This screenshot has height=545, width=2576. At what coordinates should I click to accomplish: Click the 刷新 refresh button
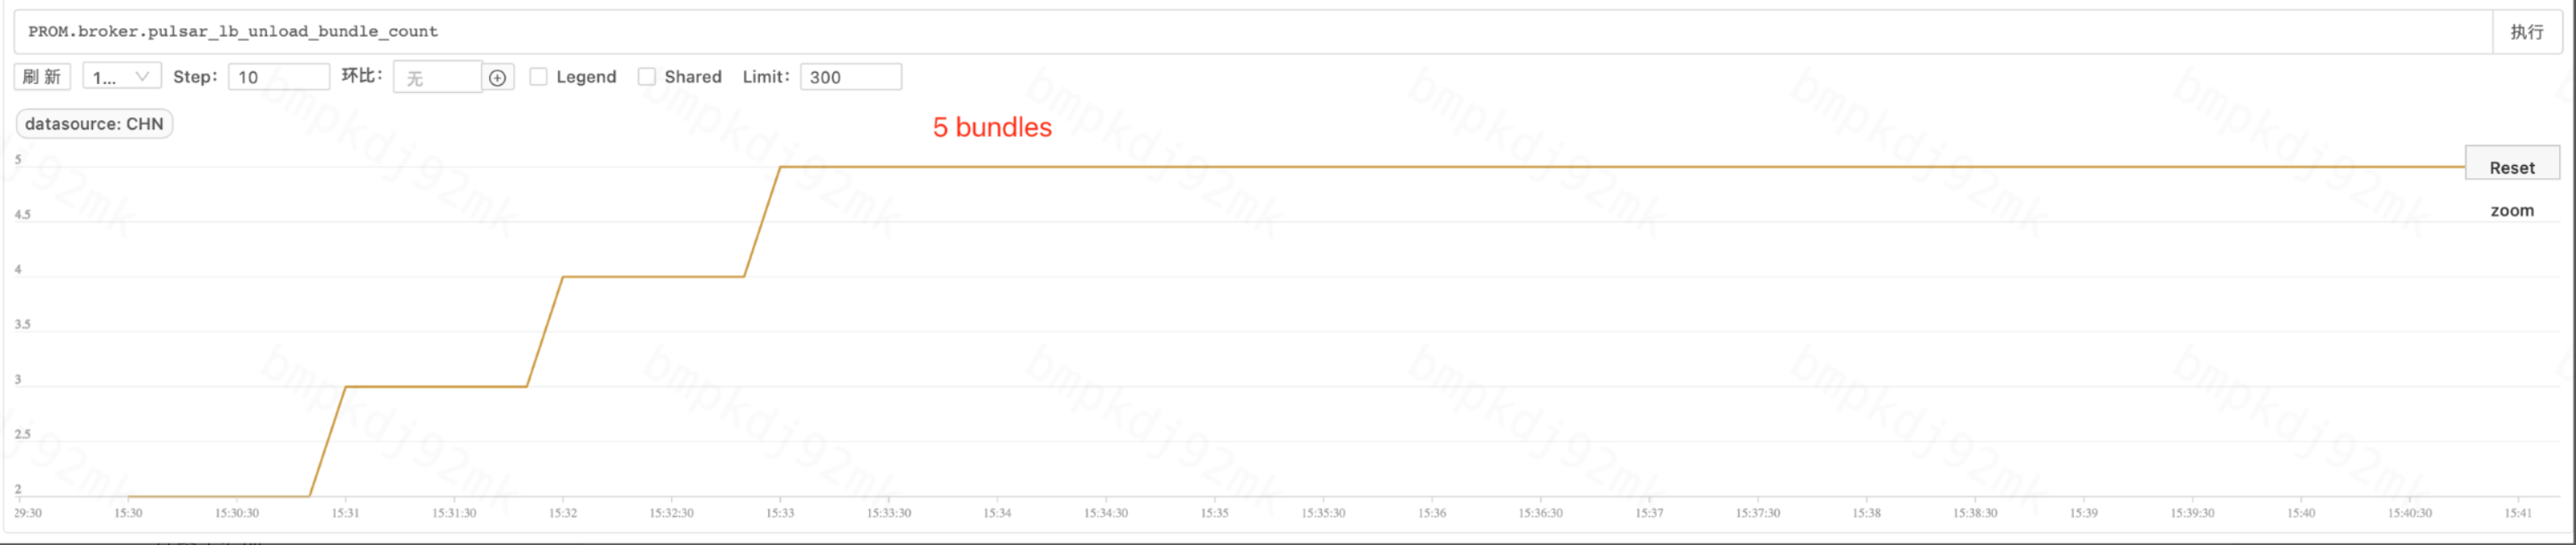[42, 77]
